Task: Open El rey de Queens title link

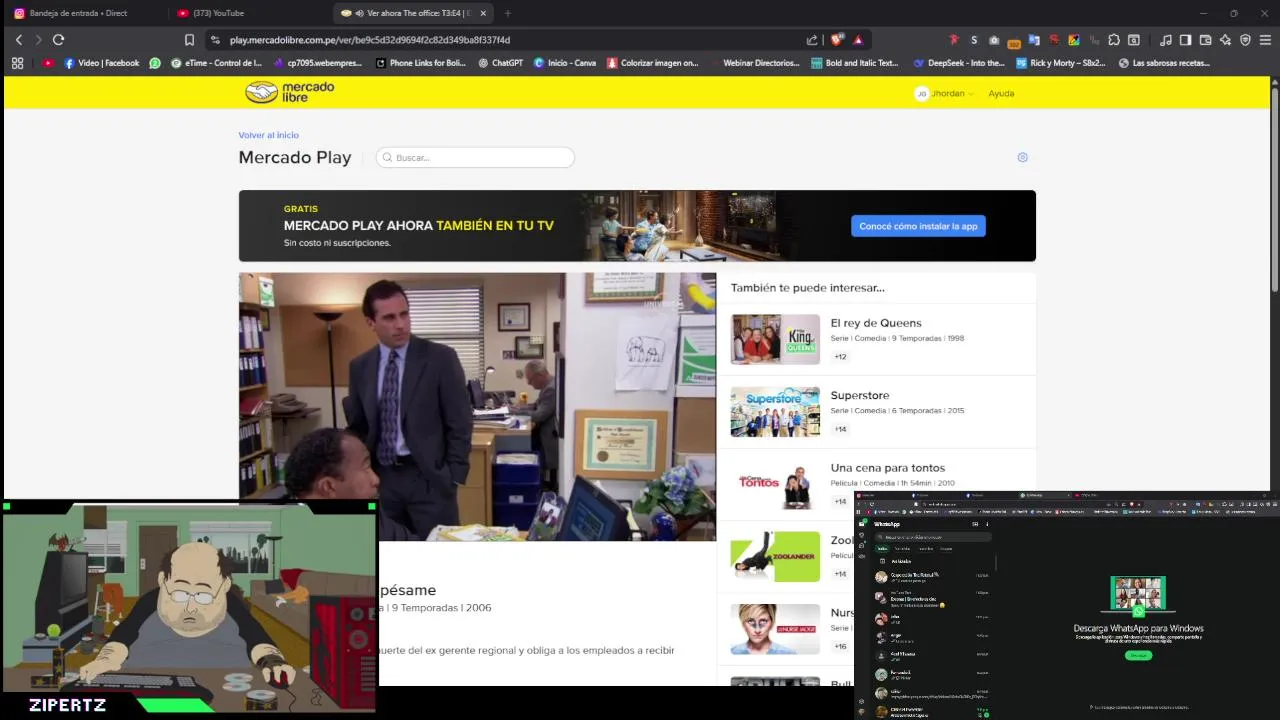Action: pyautogui.click(x=876, y=323)
